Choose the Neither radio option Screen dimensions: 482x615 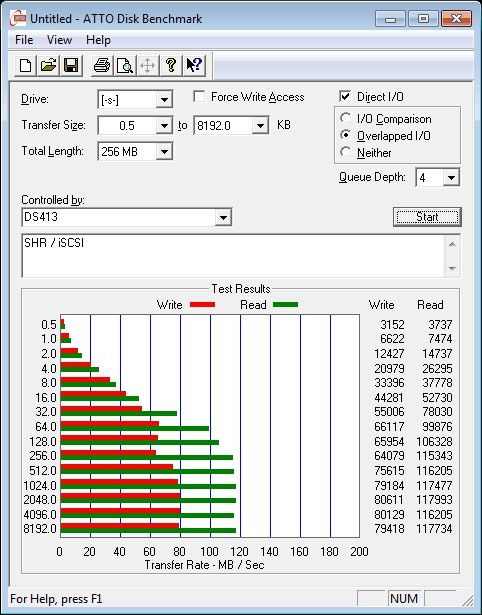pyautogui.click(x=346, y=152)
